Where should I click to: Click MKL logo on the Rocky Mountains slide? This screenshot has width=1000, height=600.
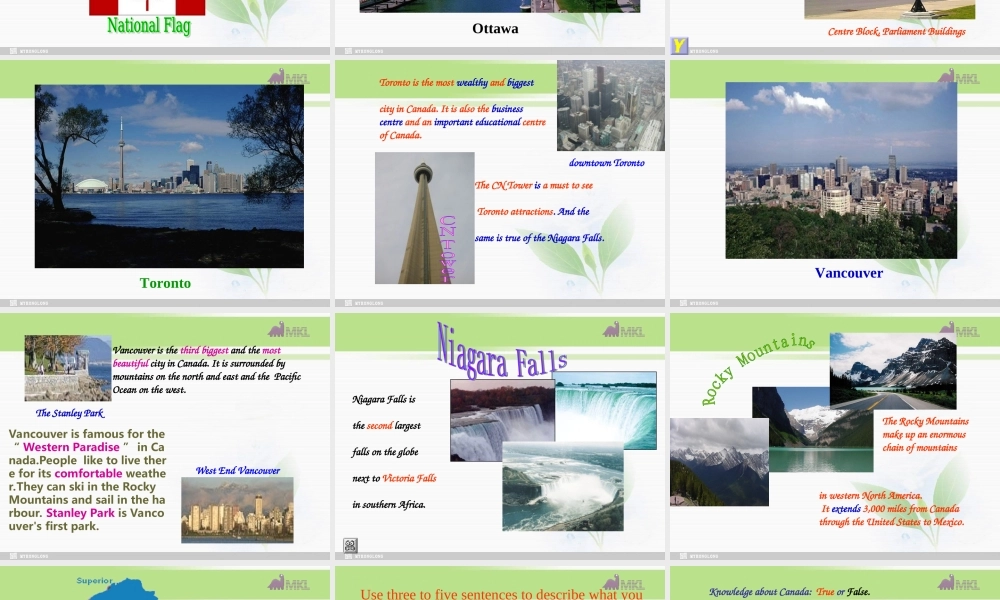[x=959, y=330]
